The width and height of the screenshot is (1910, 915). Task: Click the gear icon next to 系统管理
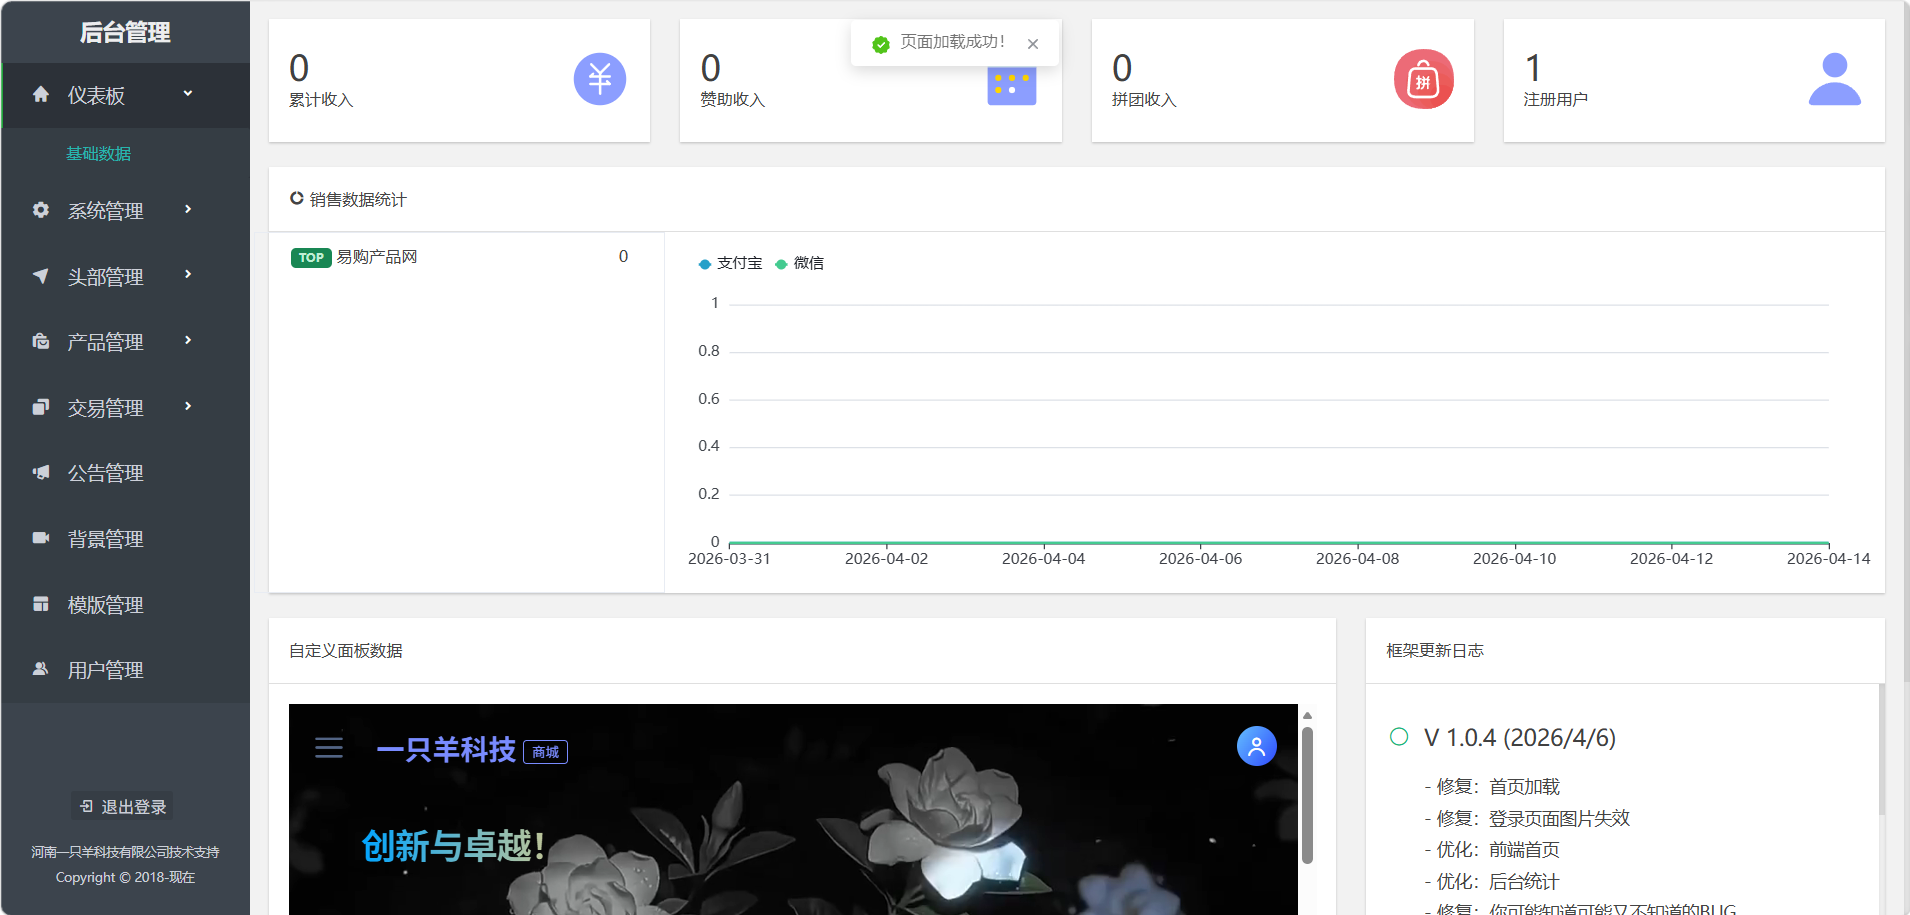pos(40,210)
